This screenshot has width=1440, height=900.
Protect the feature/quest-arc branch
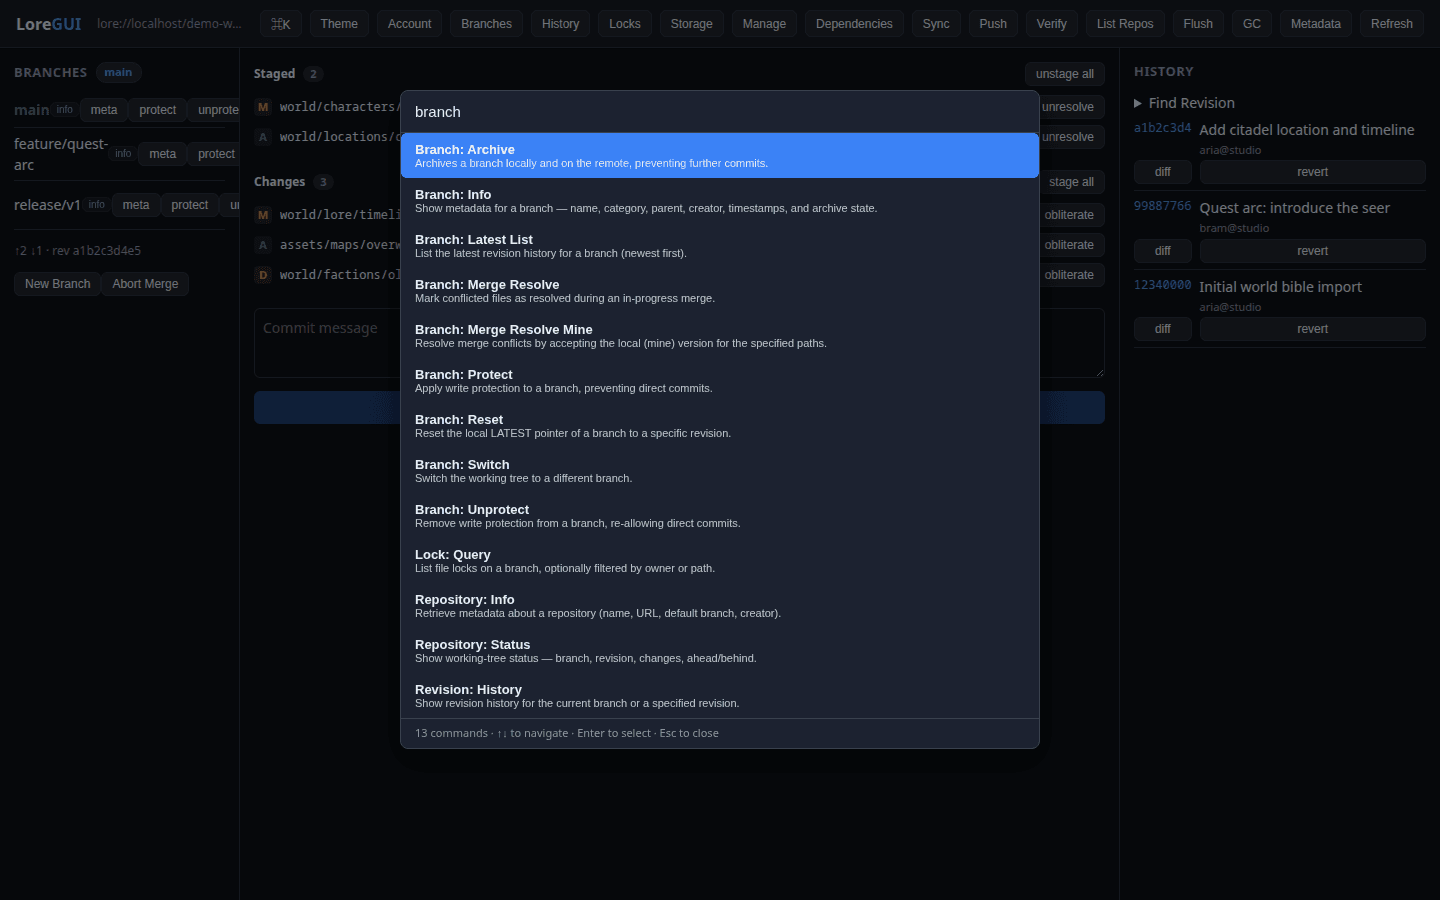coord(216,154)
